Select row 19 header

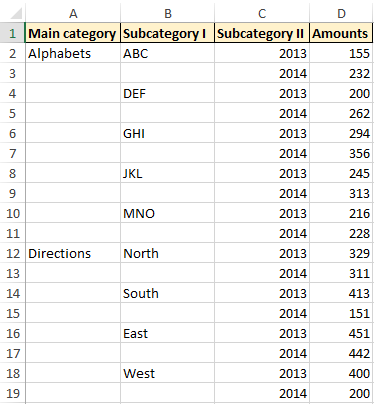click(x=12, y=393)
